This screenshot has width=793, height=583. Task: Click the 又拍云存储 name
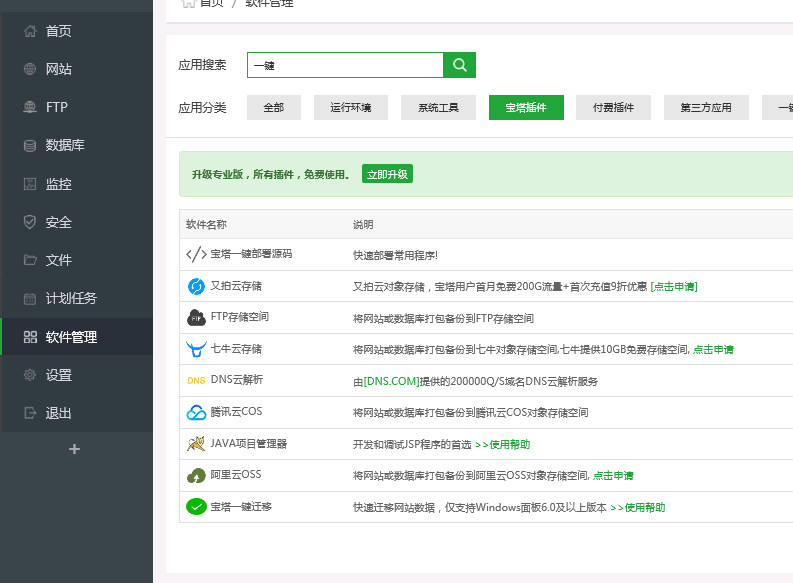(x=236, y=286)
